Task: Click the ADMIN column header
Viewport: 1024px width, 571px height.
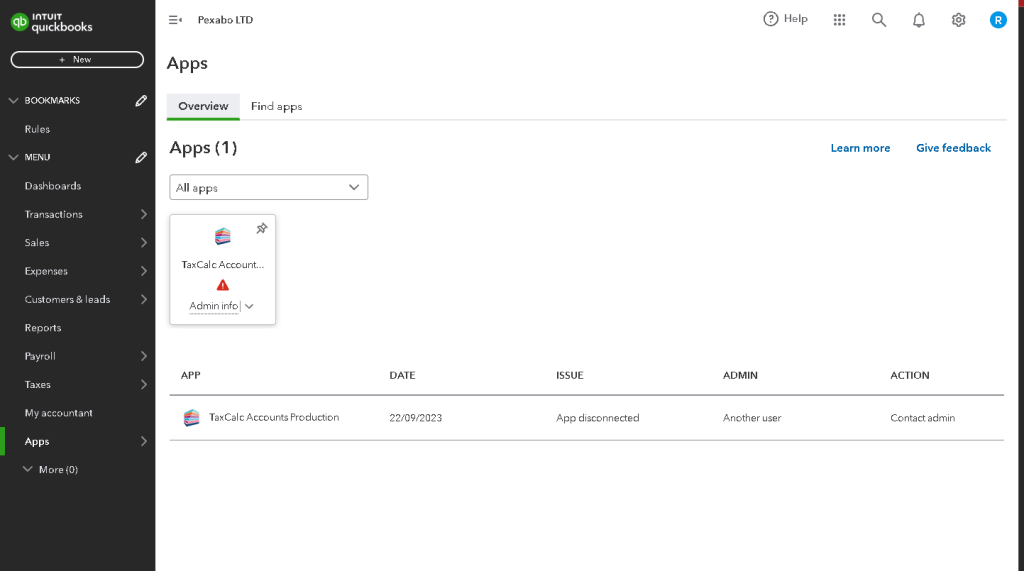Action: click(740, 376)
